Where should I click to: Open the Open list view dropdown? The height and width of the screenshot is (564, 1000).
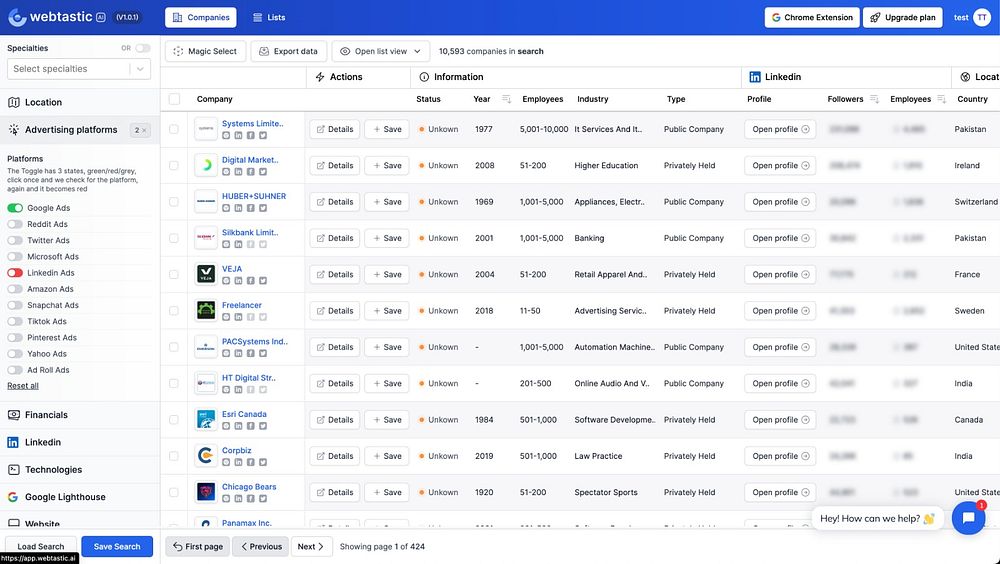[381, 51]
